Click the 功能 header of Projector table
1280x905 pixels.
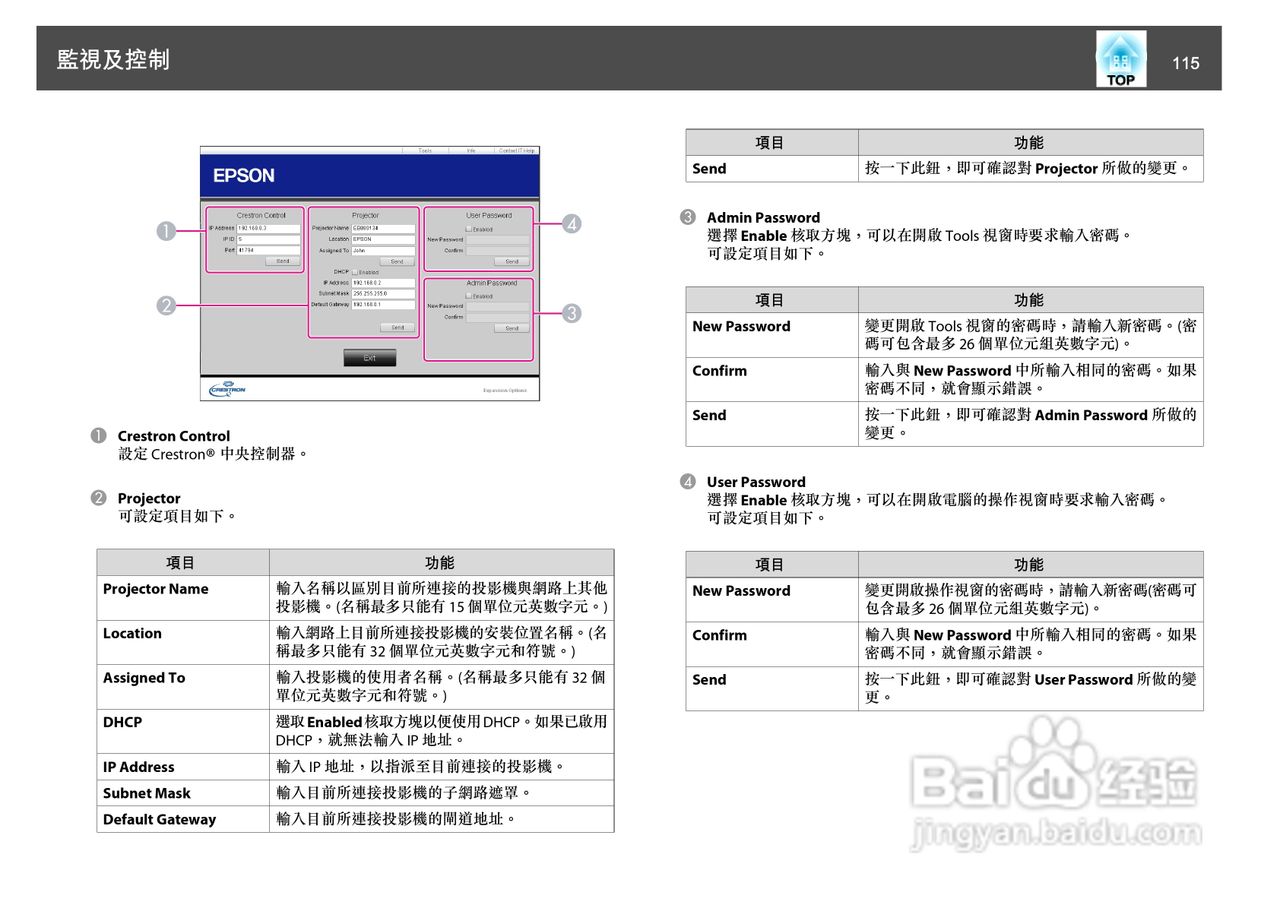coord(440,563)
